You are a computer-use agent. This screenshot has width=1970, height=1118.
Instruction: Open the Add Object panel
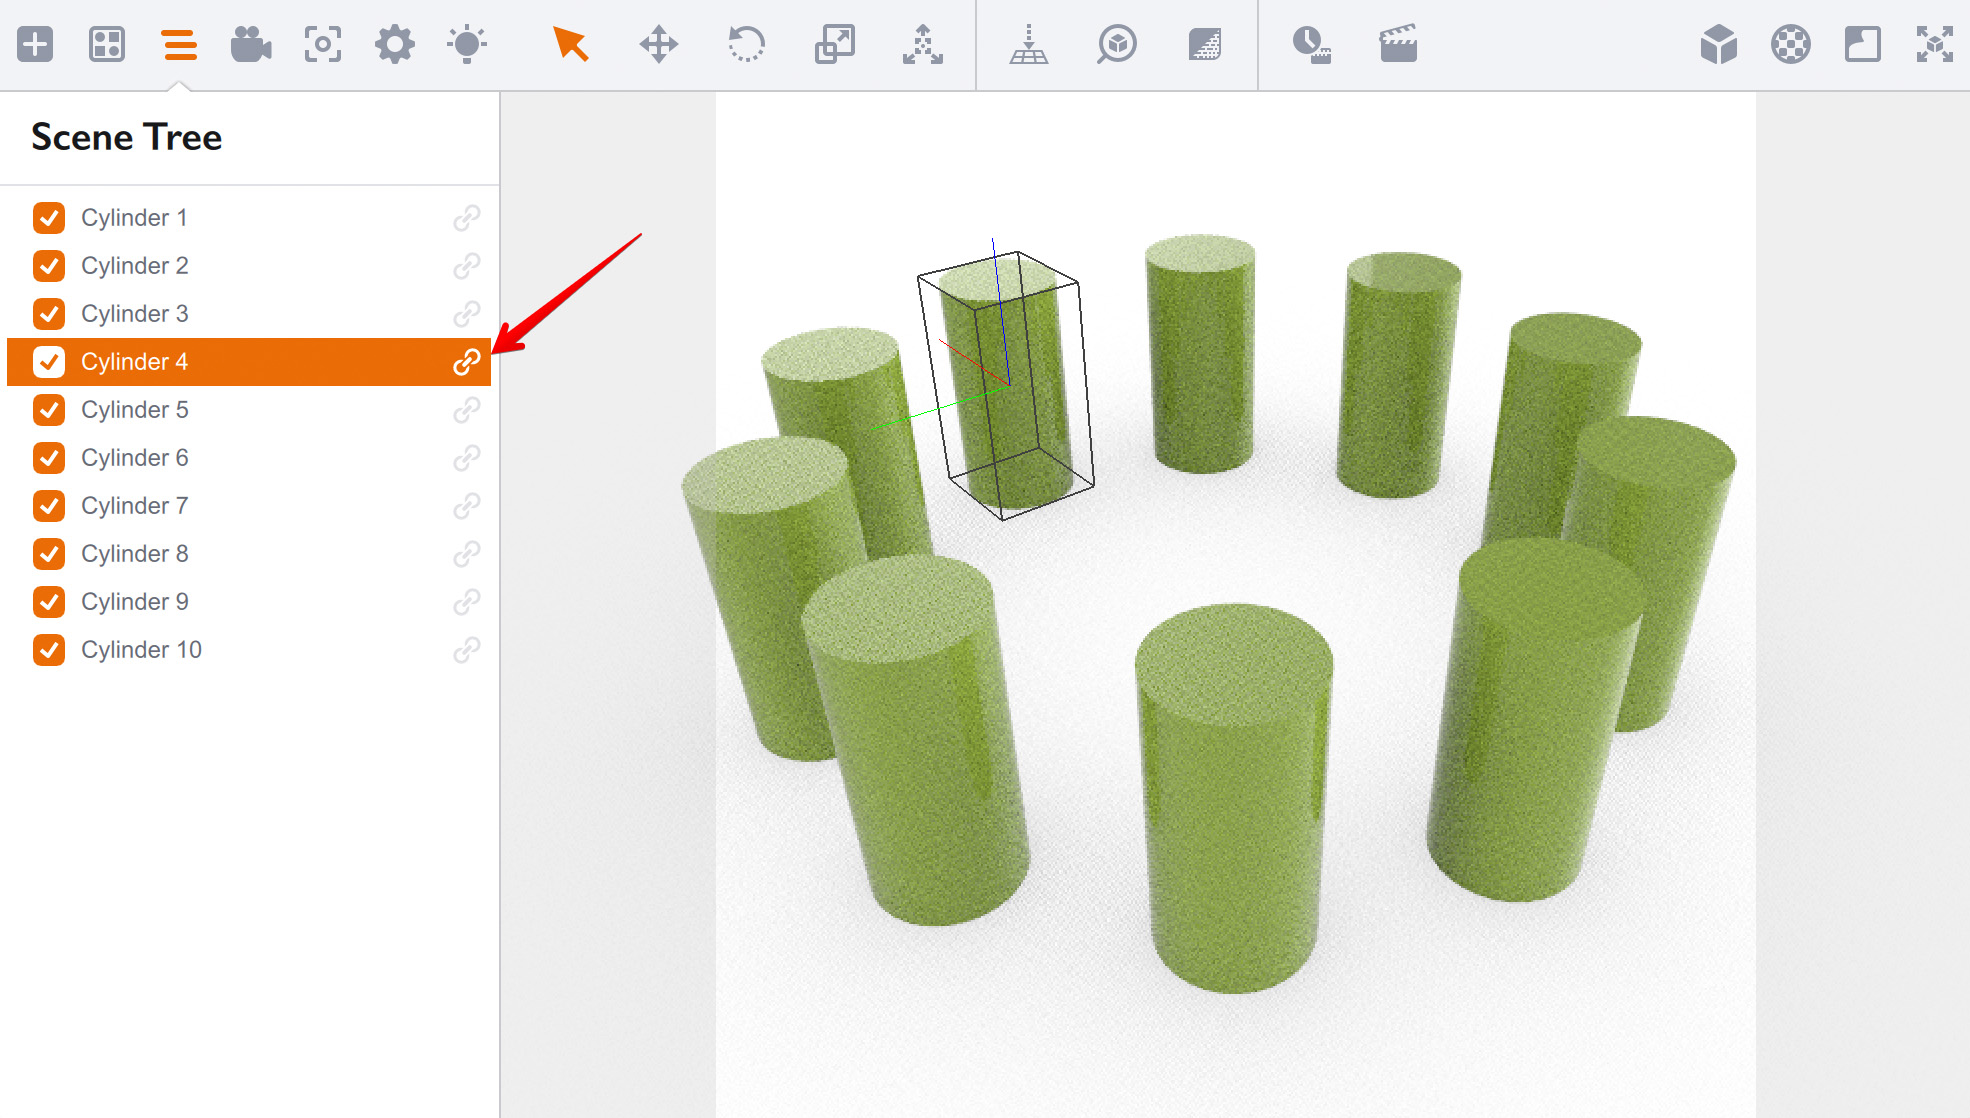(x=34, y=44)
